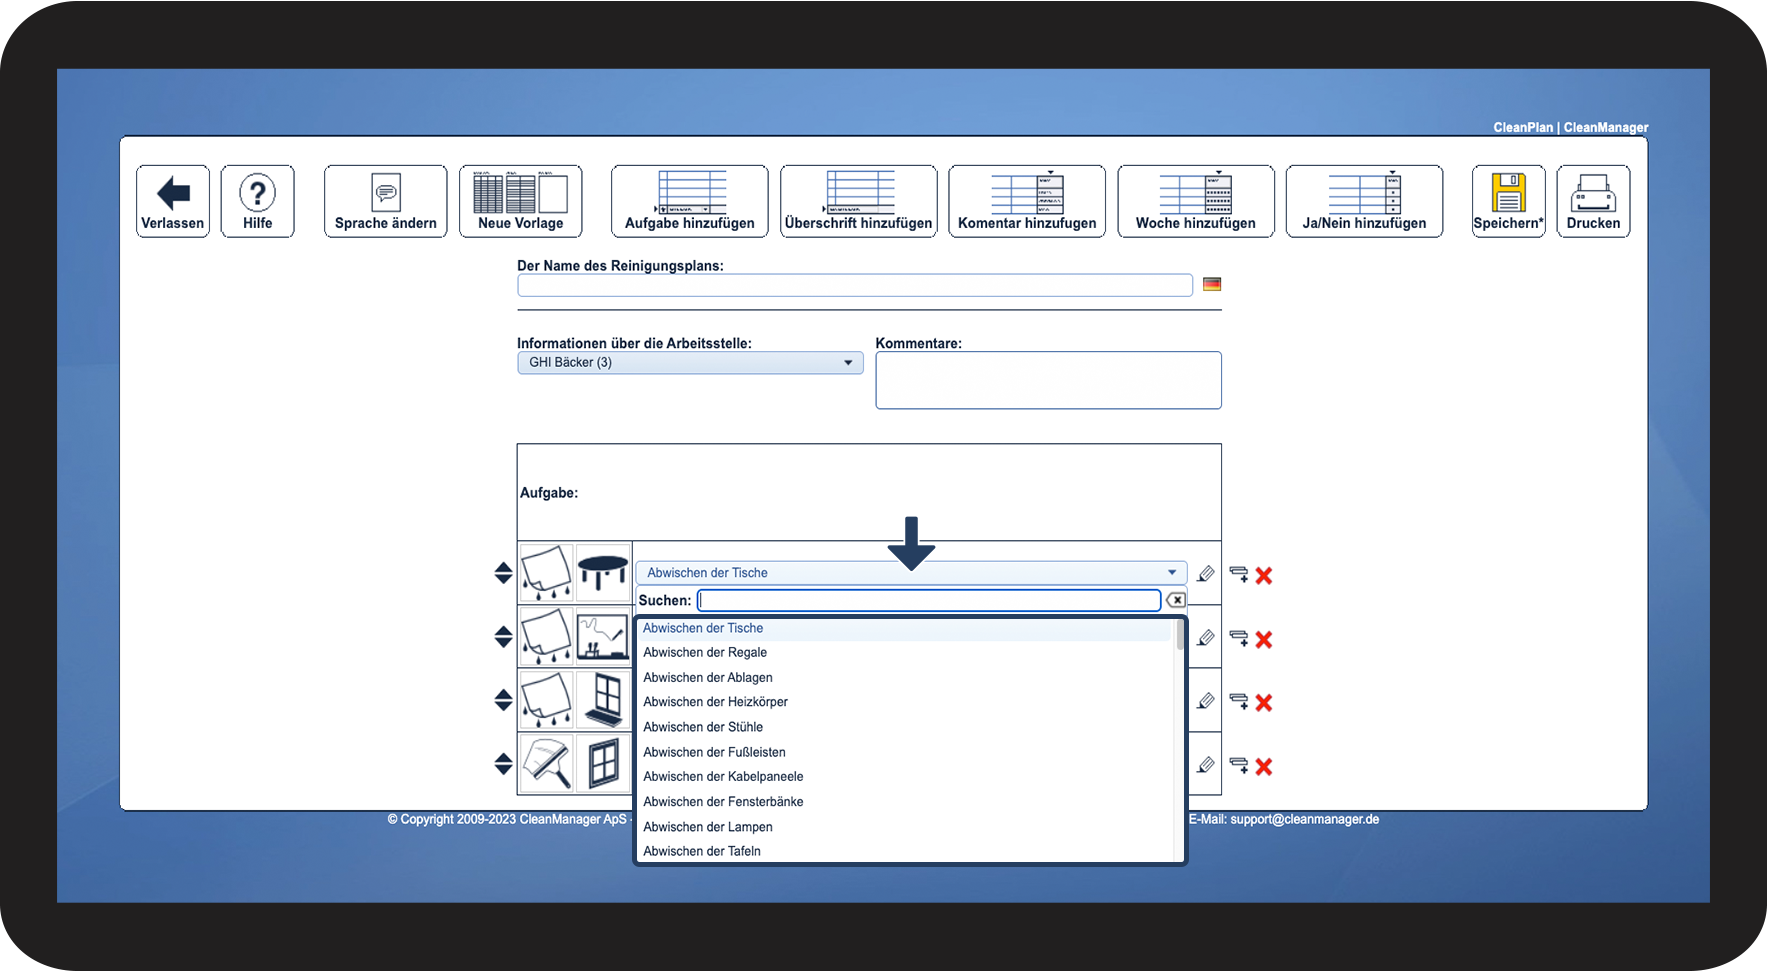
Task: Click reorder arrows of the squeegee window row
Action: 503,764
